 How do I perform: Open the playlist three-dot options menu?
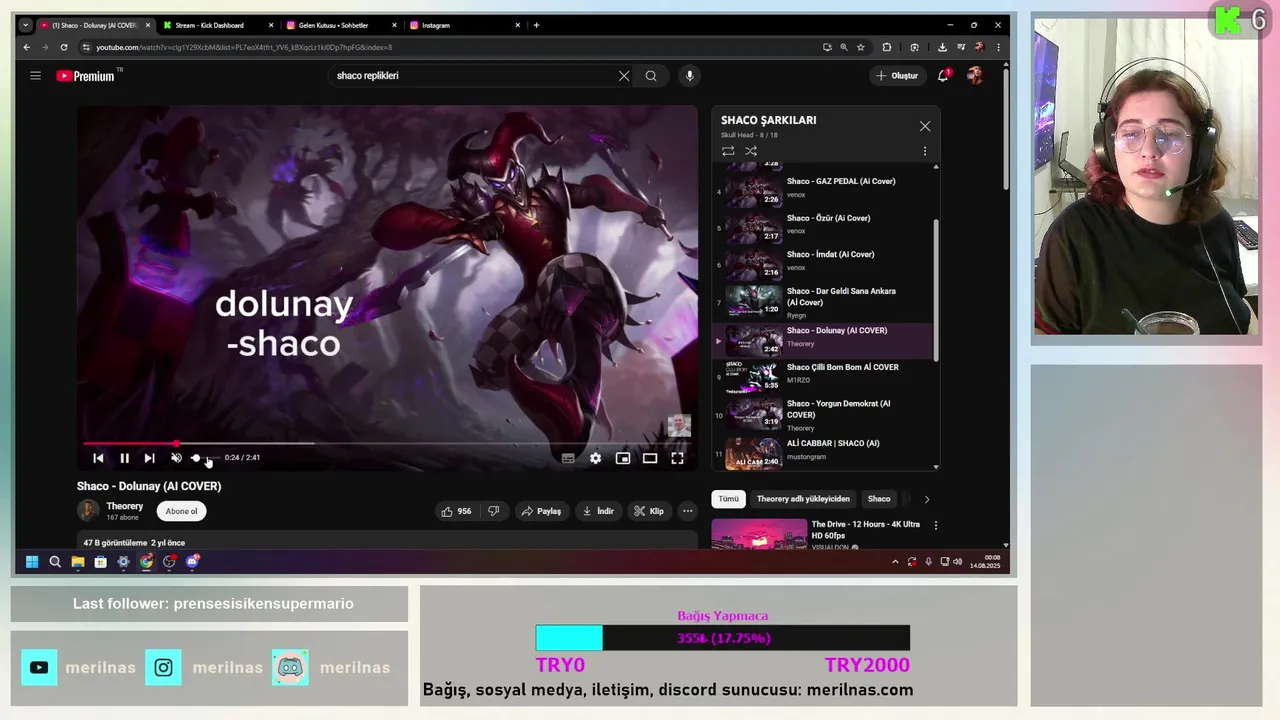pos(925,151)
